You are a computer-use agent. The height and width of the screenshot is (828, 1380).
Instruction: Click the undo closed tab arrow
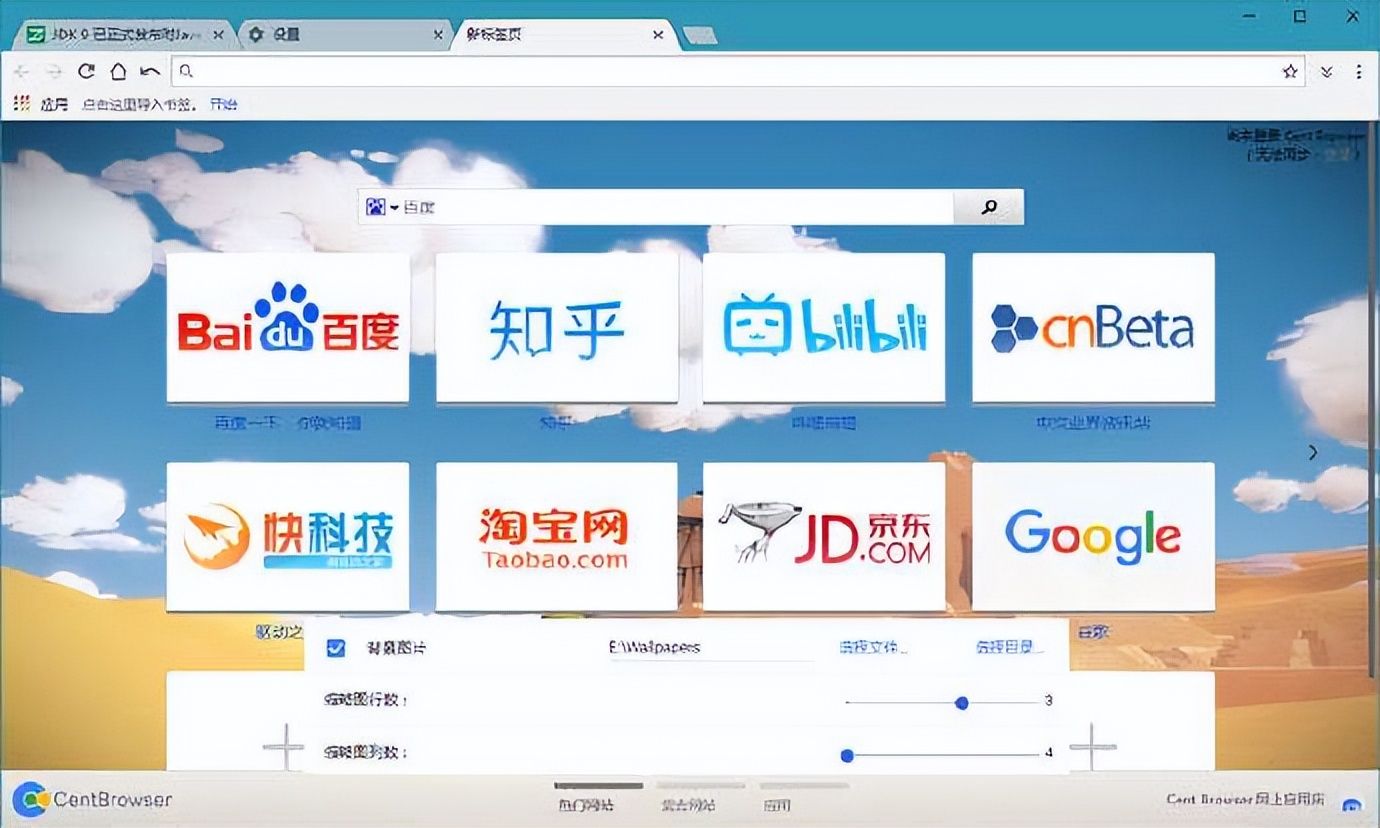coord(150,72)
